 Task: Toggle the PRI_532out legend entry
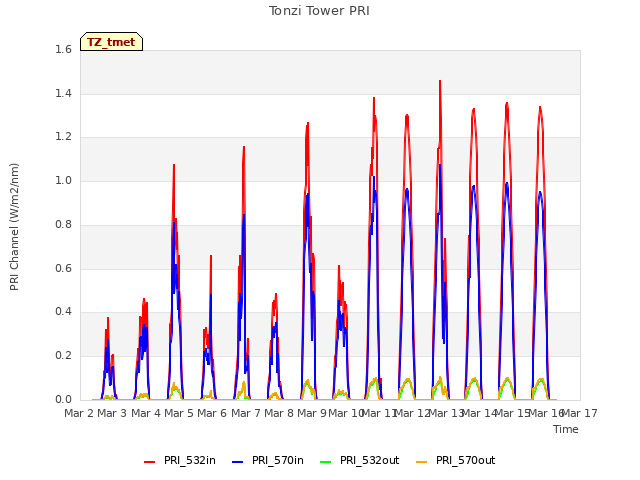tap(359, 460)
